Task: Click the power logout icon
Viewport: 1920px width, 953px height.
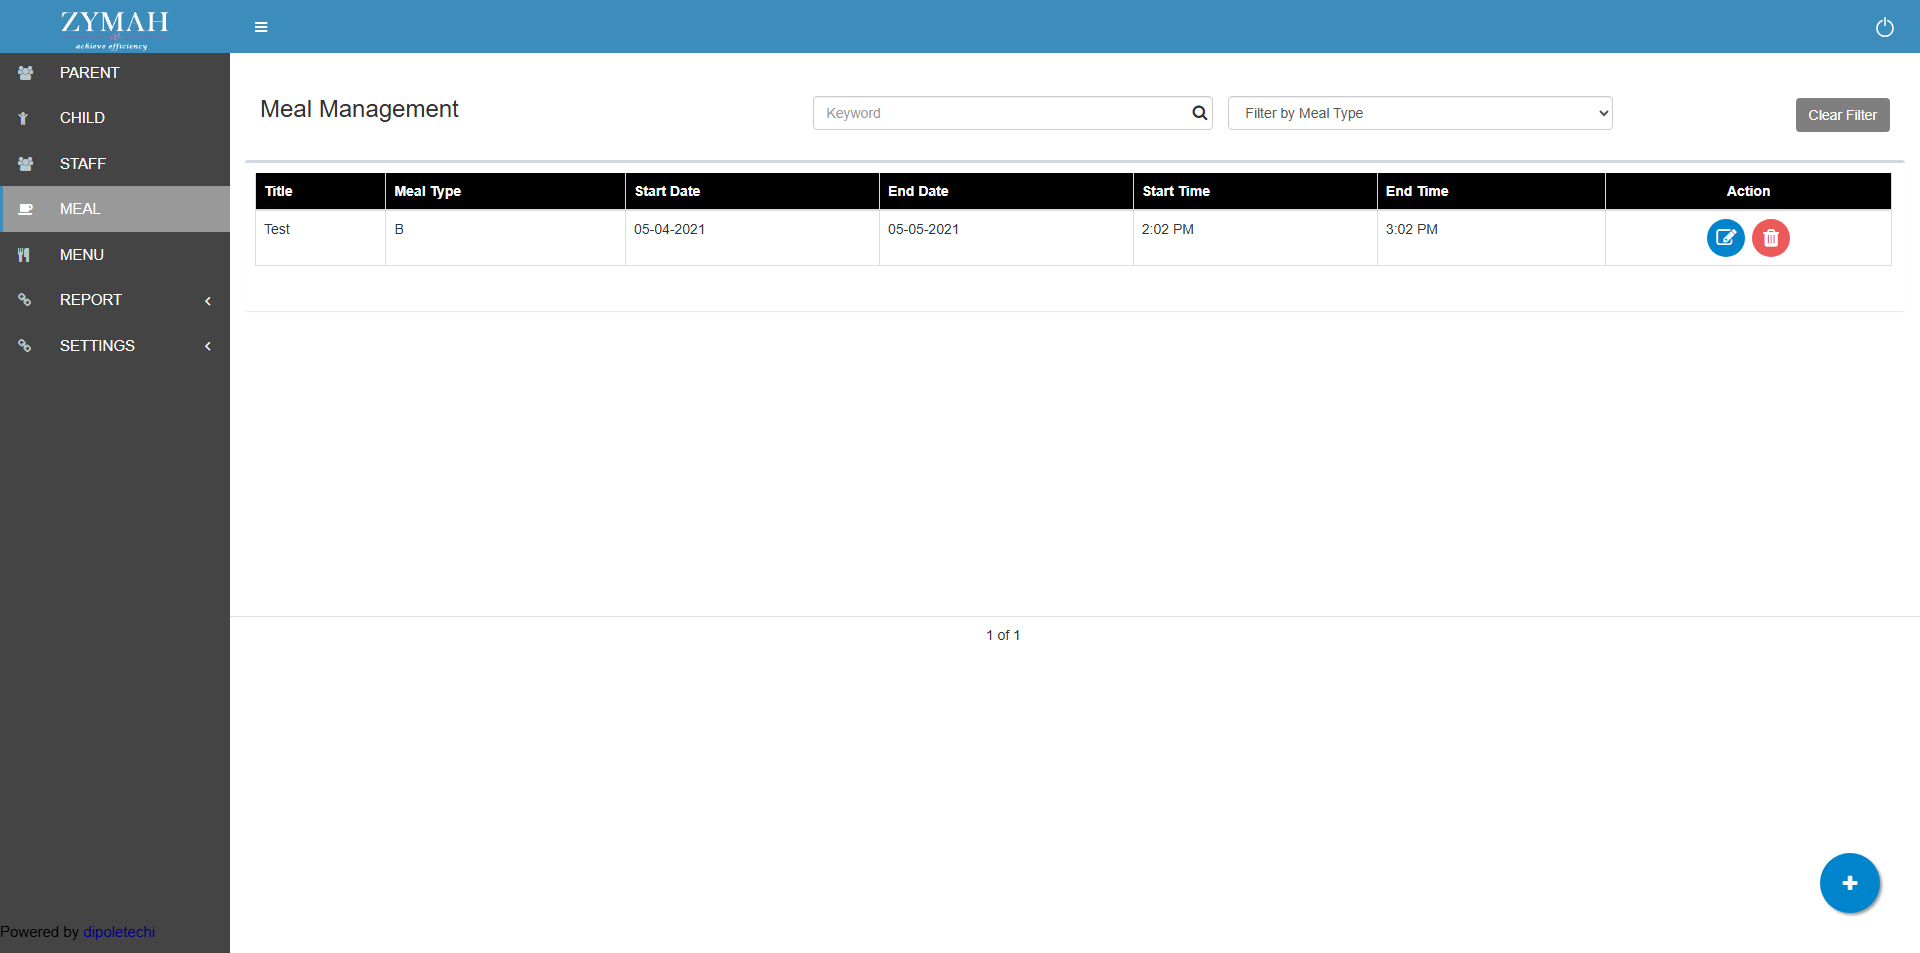Action: (x=1884, y=27)
